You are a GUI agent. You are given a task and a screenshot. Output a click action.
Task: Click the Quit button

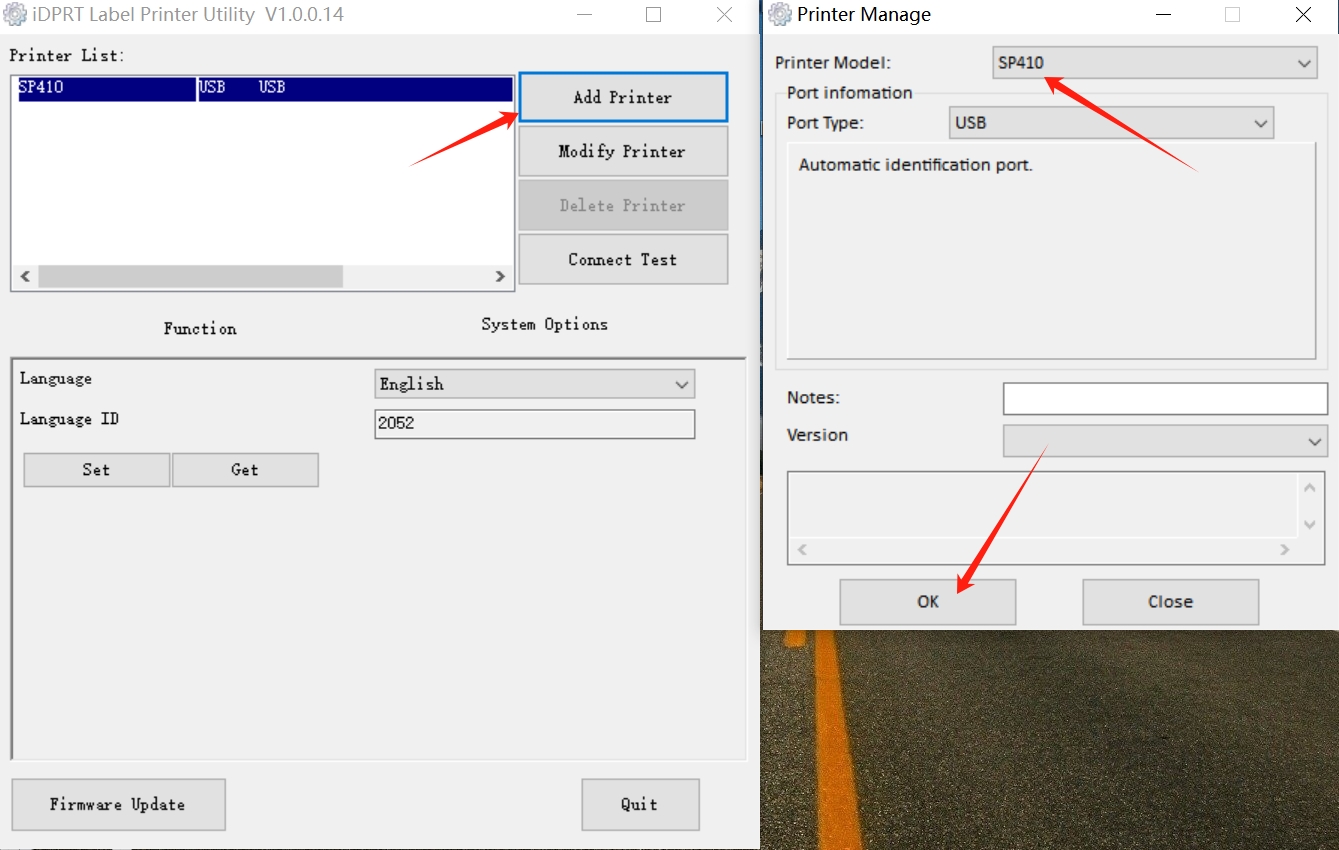point(639,804)
